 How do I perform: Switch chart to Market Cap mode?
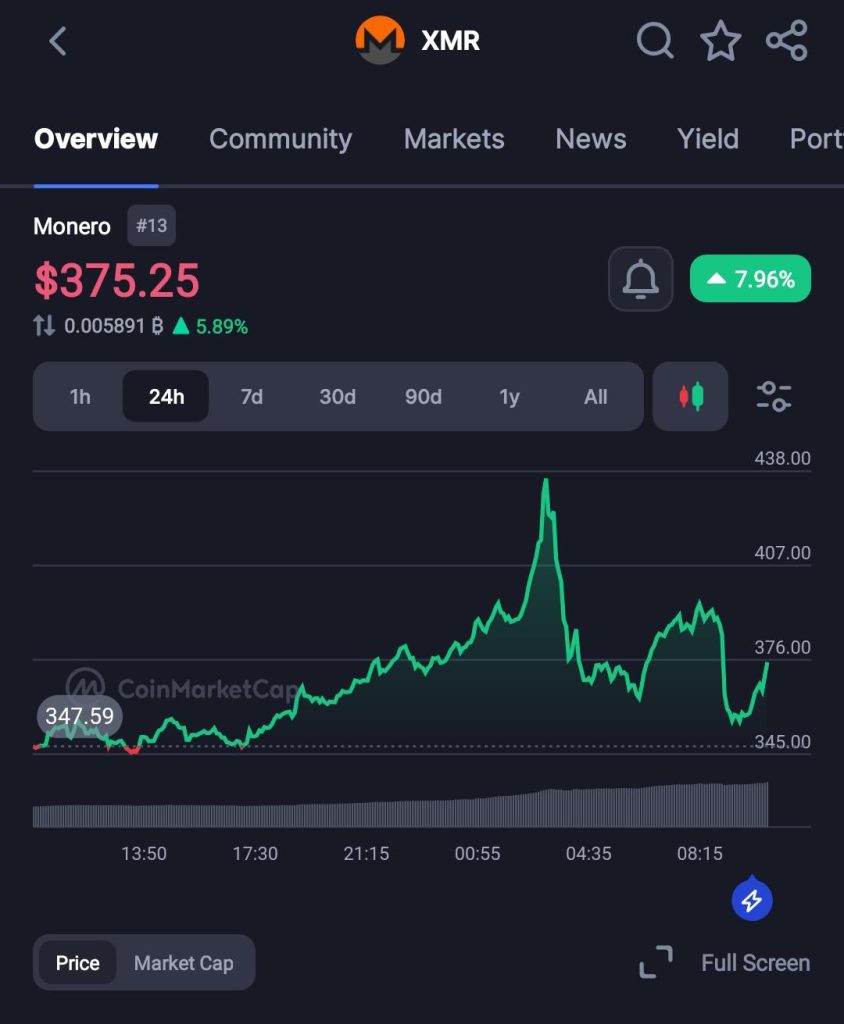pyautogui.click(x=184, y=963)
